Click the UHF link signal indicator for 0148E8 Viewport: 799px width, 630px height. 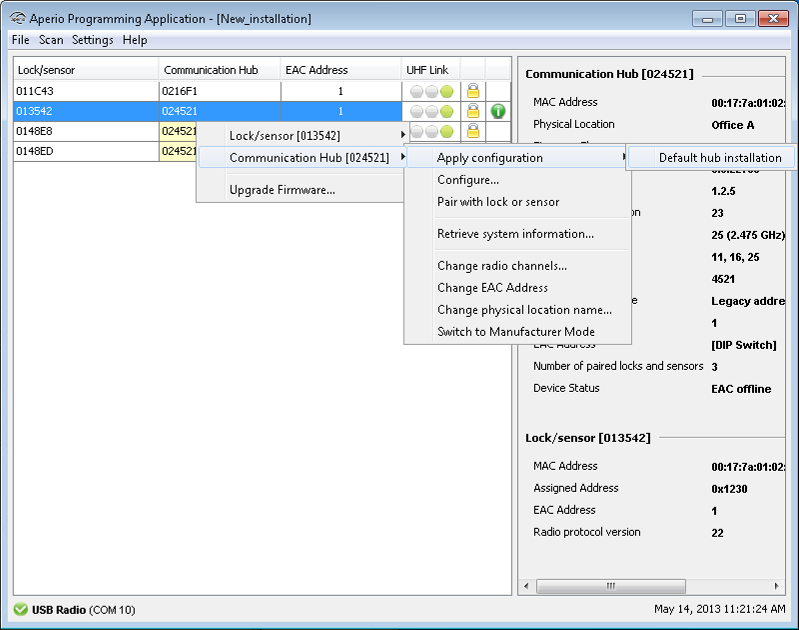point(432,131)
